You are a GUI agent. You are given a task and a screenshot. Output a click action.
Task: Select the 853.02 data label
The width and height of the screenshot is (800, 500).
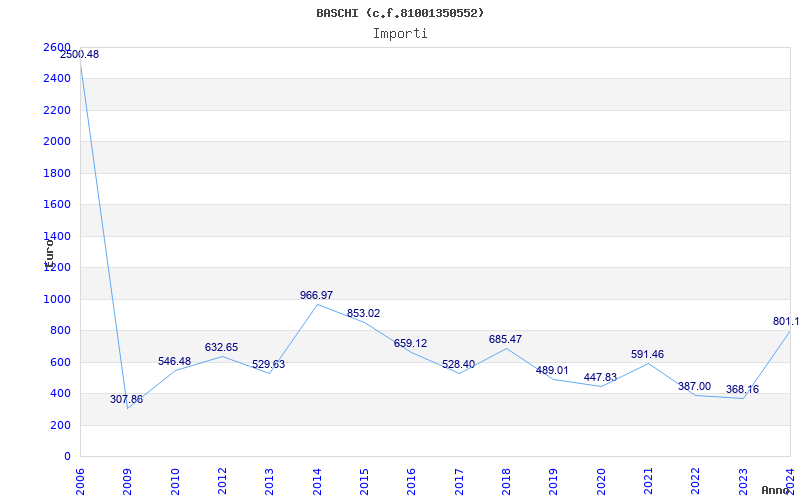coord(363,313)
